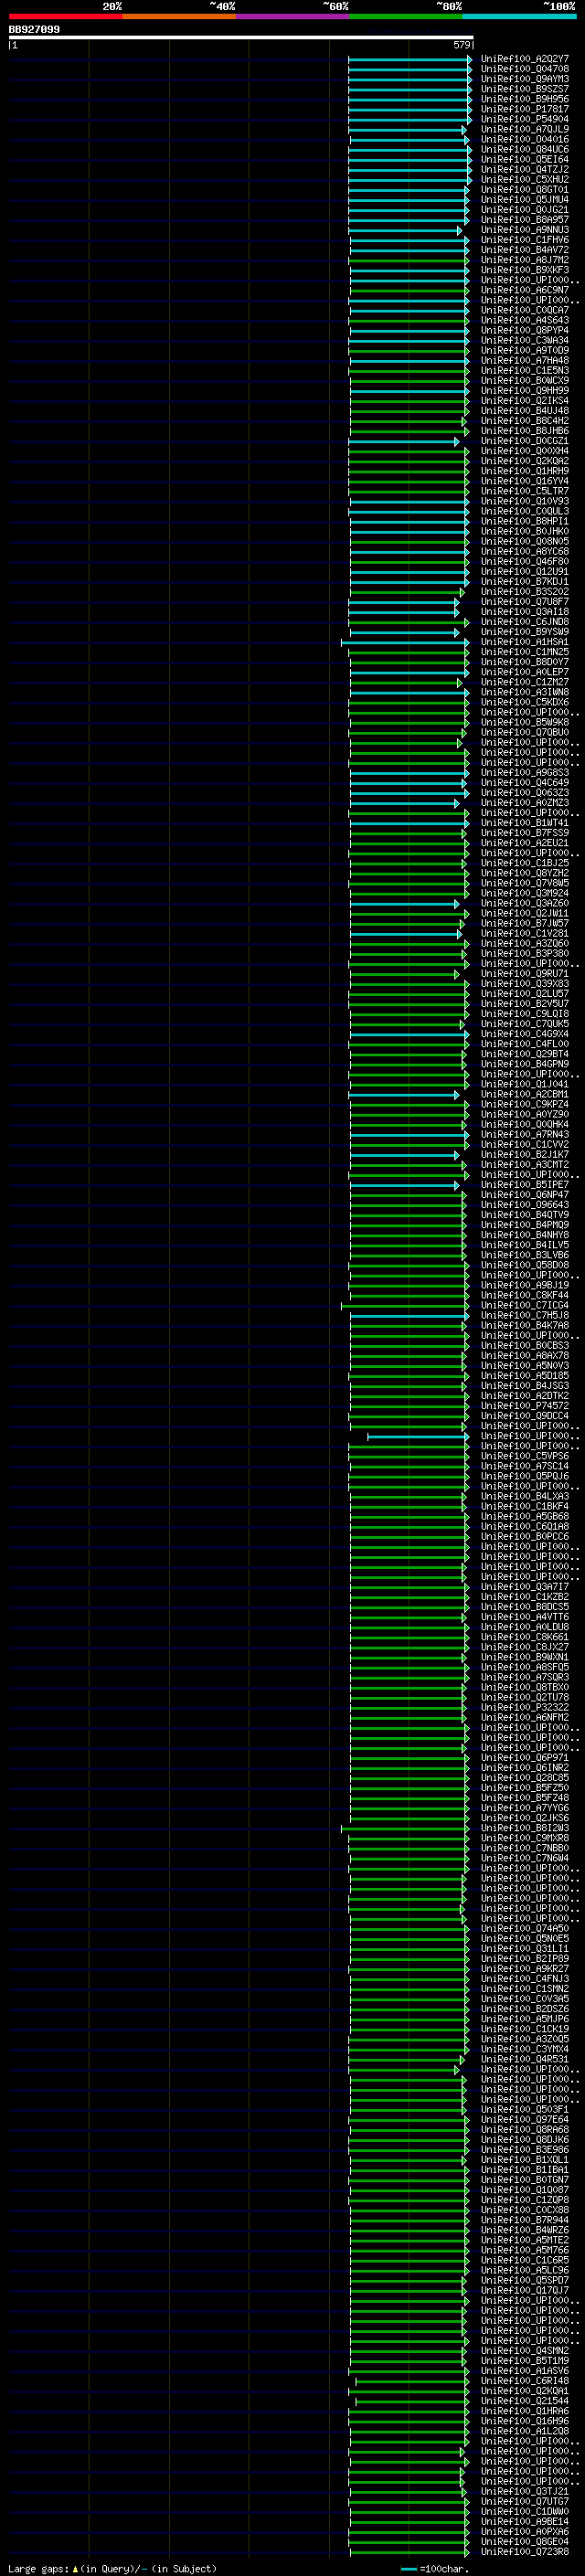Select the UniRef100_C5XHU2 label
Viewport: 585px width, 2576px height.
(524, 179)
